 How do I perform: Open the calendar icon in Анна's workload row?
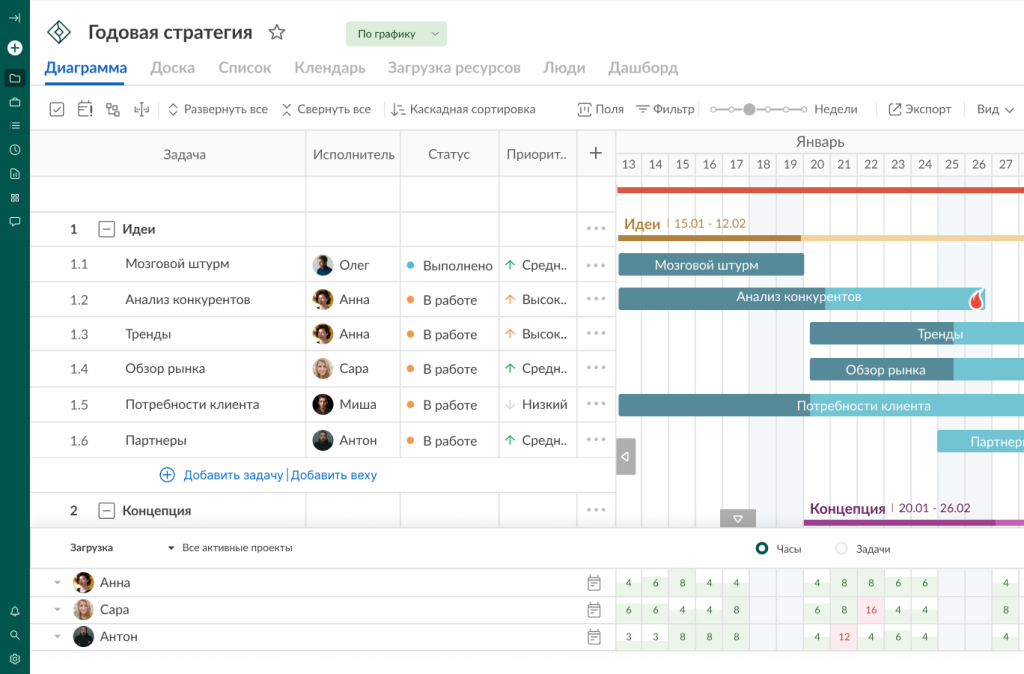click(594, 583)
